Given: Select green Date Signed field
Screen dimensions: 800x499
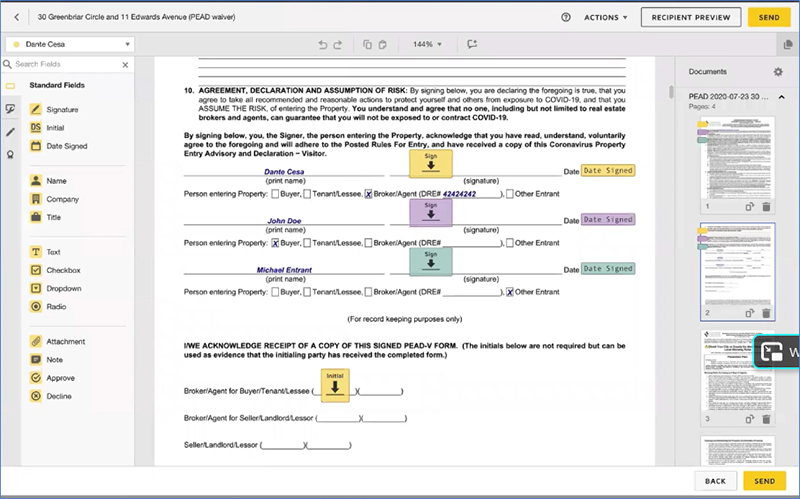Looking at the screenshot, I should pos(608,268).
